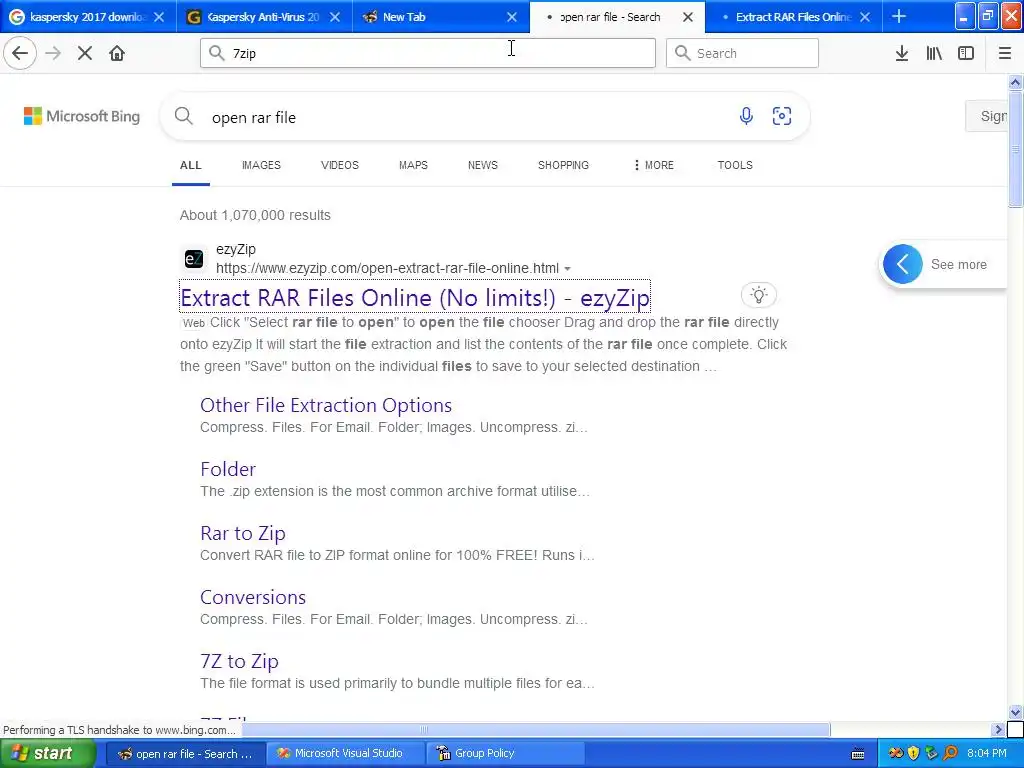Screen dimensions: 1024x768
Task: Click the forward navigation arrow
Action: click(53, 53)
